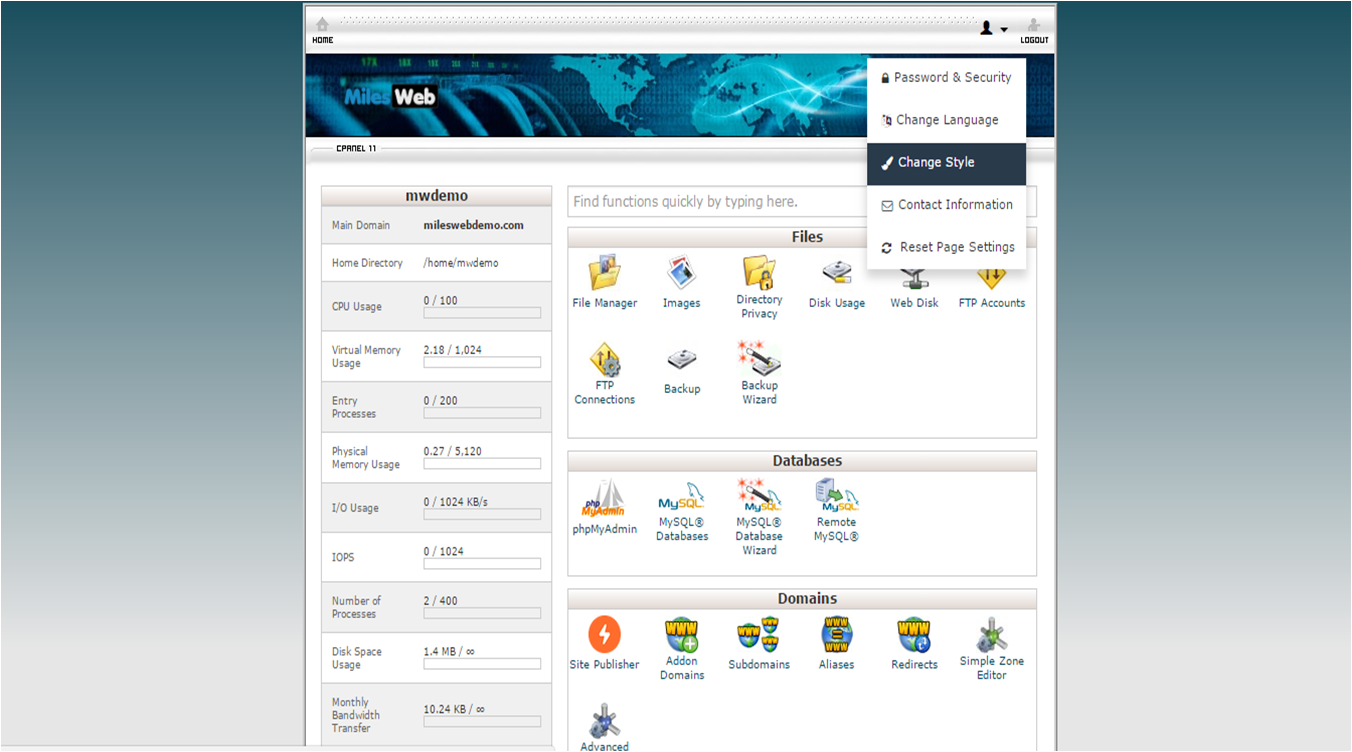Open Subdomains
This screenshot has height=752, width=1352.
pyautogui.click(x=759, y=634)
